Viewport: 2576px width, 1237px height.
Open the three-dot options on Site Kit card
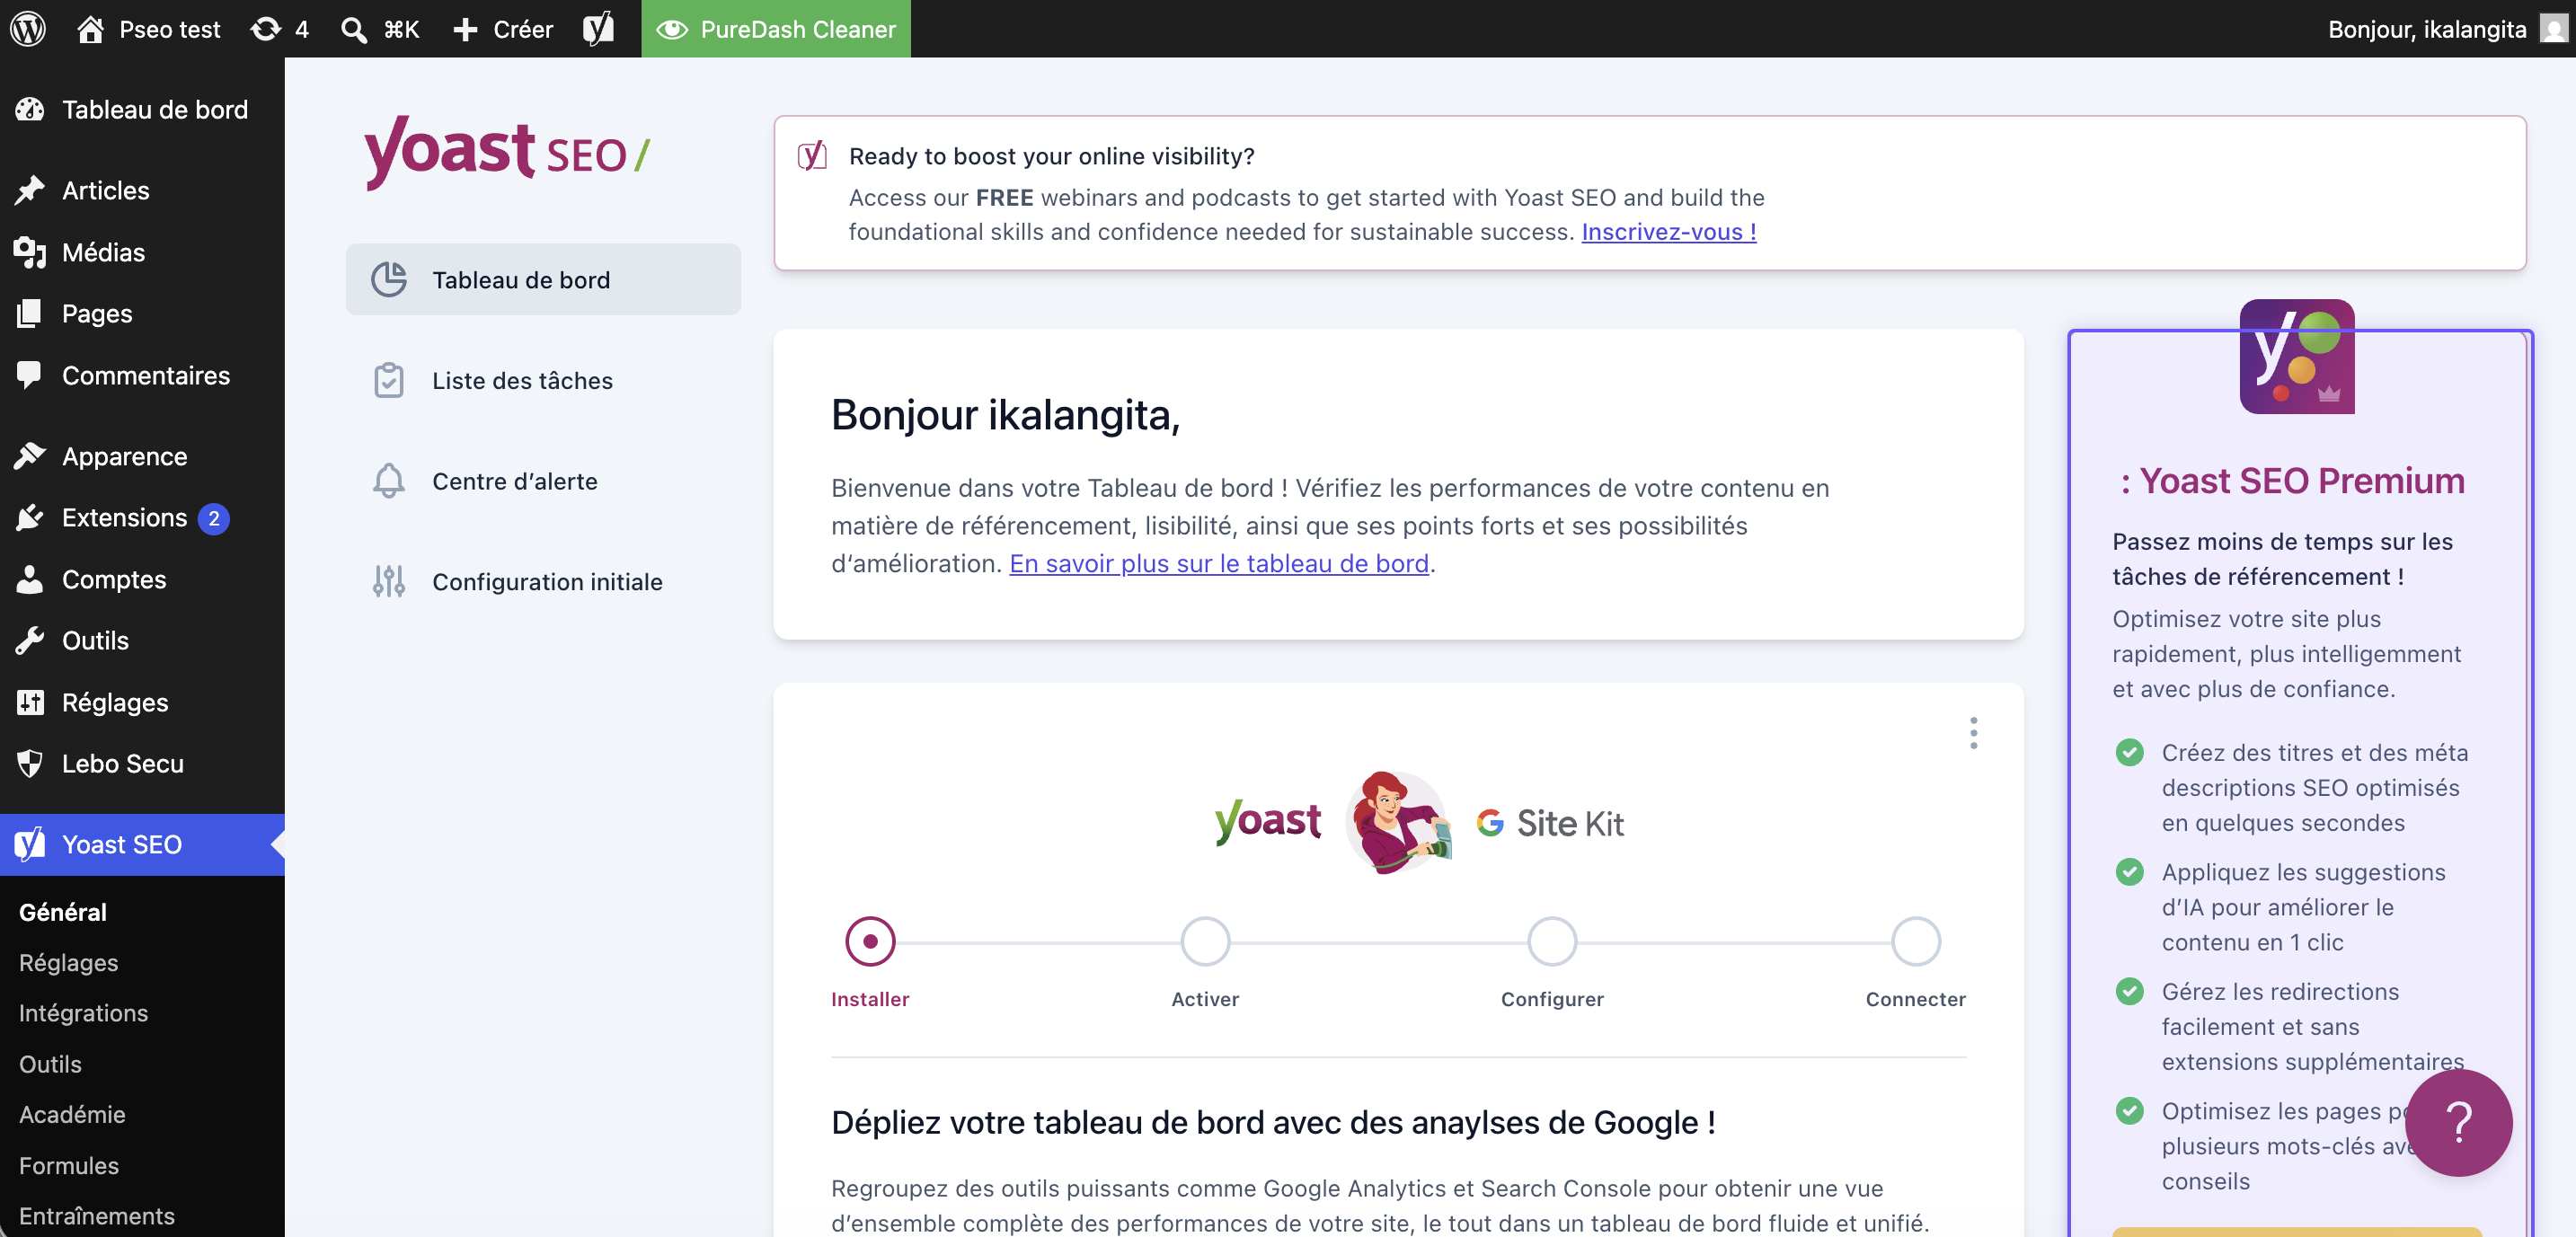click(1973, 733)
